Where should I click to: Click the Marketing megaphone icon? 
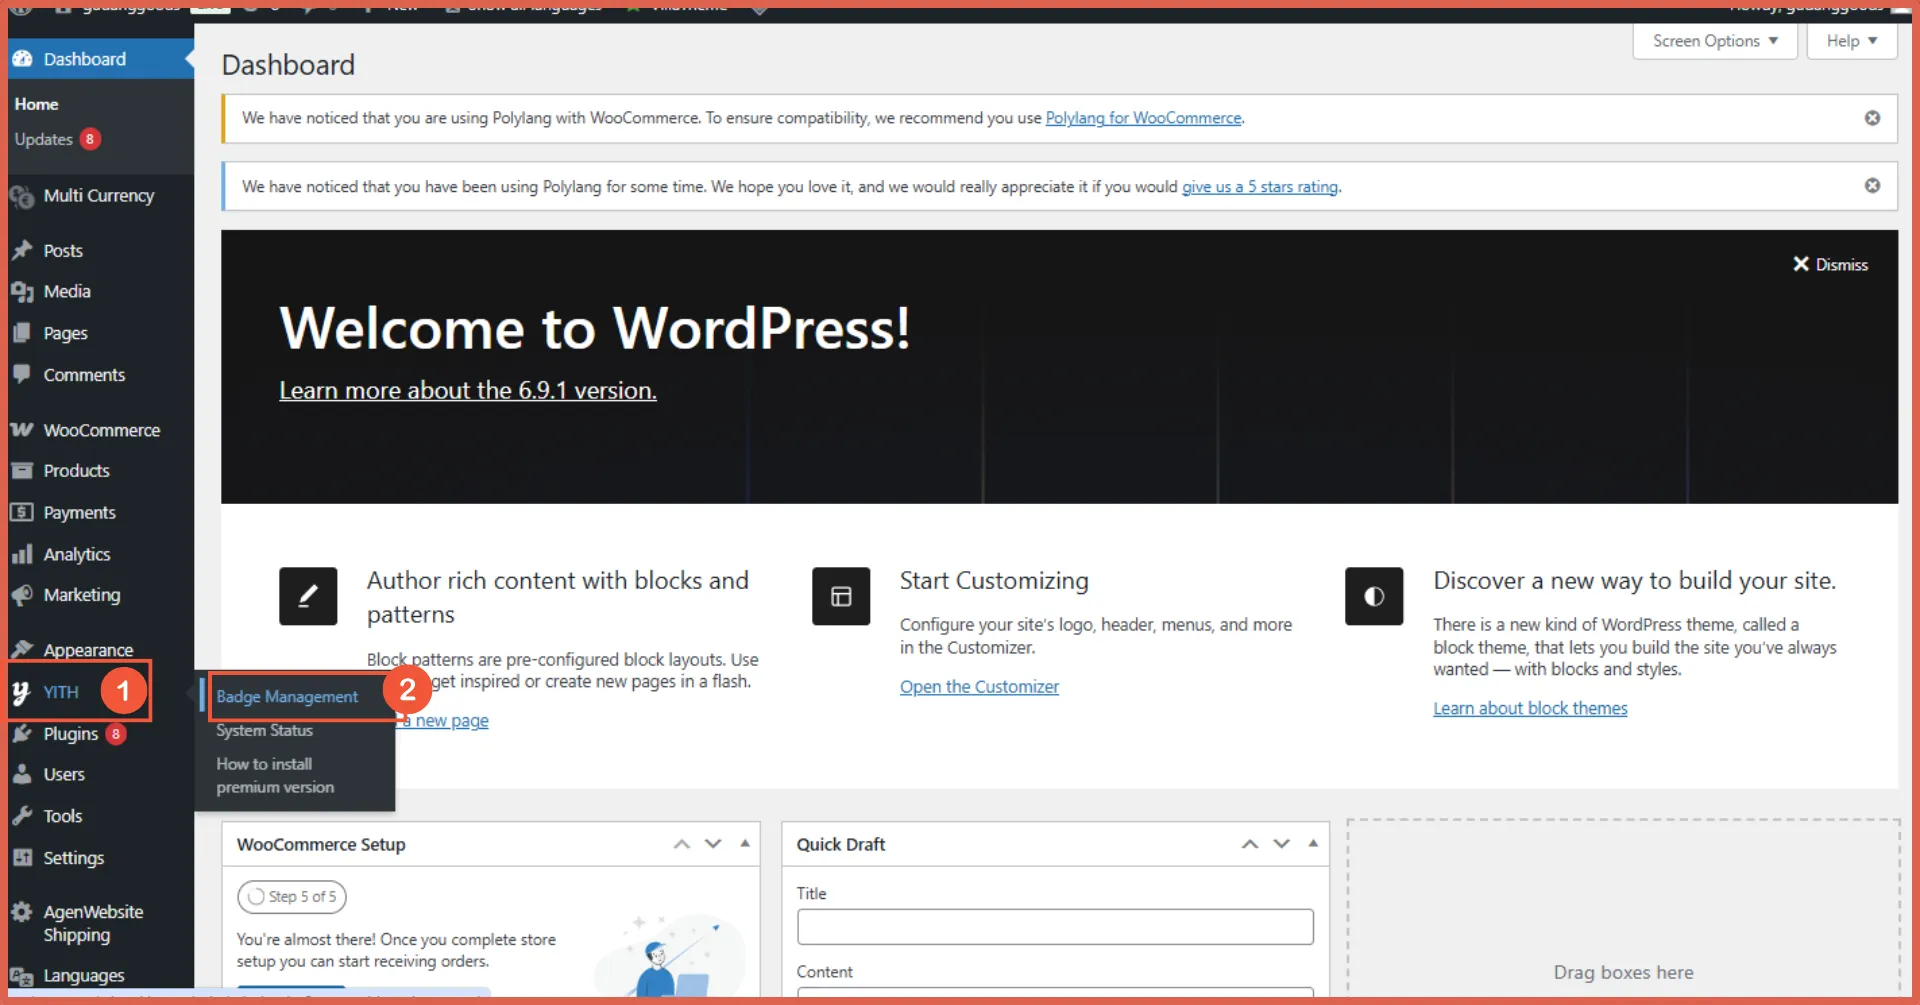(22, 595)
